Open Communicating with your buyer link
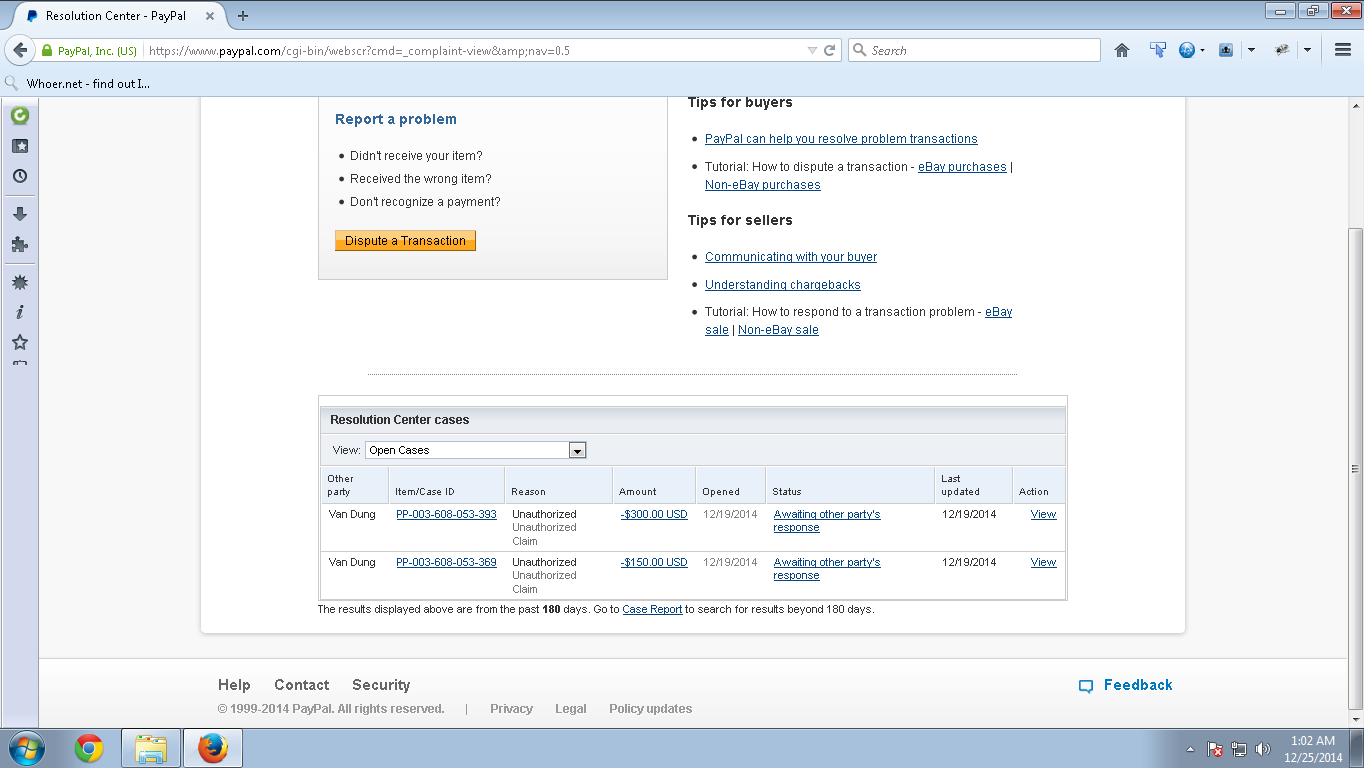Screen dimensions: 1364x768 pos(791,257)
